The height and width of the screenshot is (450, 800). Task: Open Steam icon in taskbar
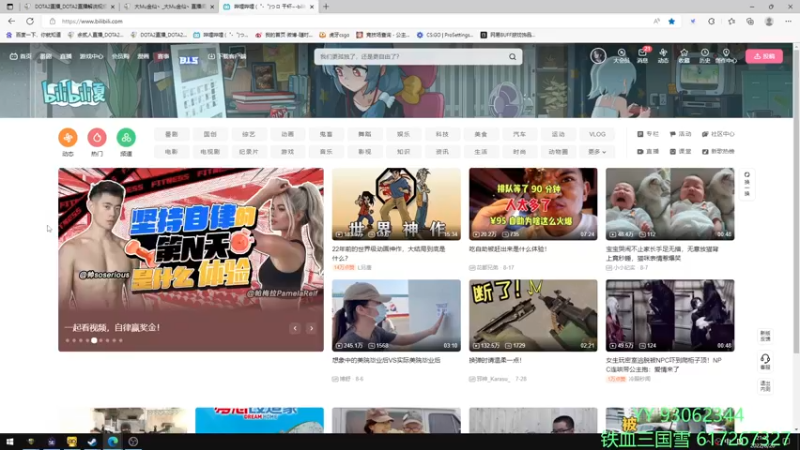(x=92, y=441)
